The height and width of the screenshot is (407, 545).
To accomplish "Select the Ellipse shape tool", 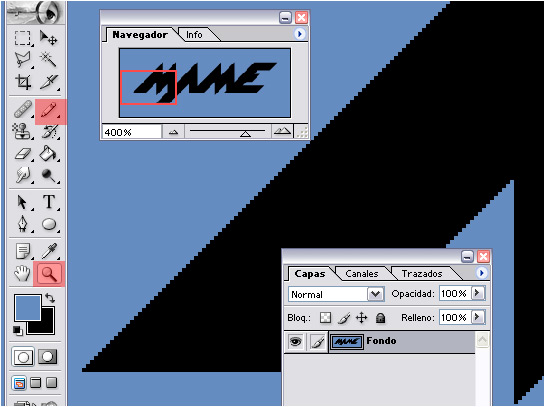I will point(49,224).
